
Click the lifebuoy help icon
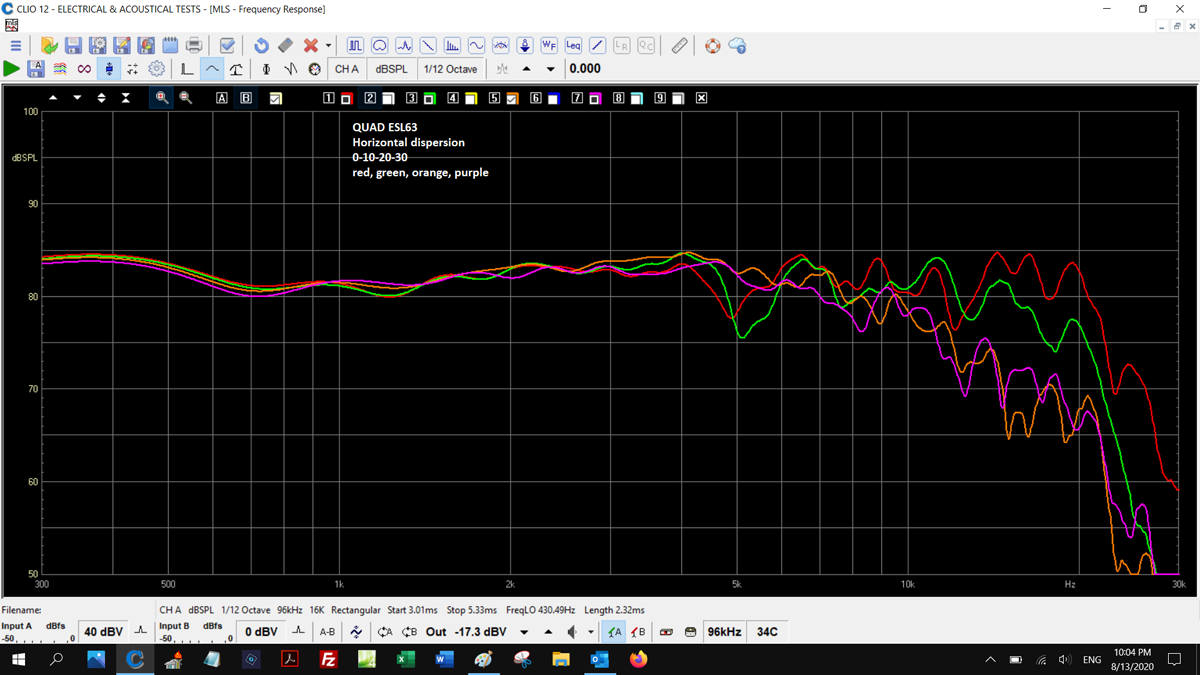point(712,46)
